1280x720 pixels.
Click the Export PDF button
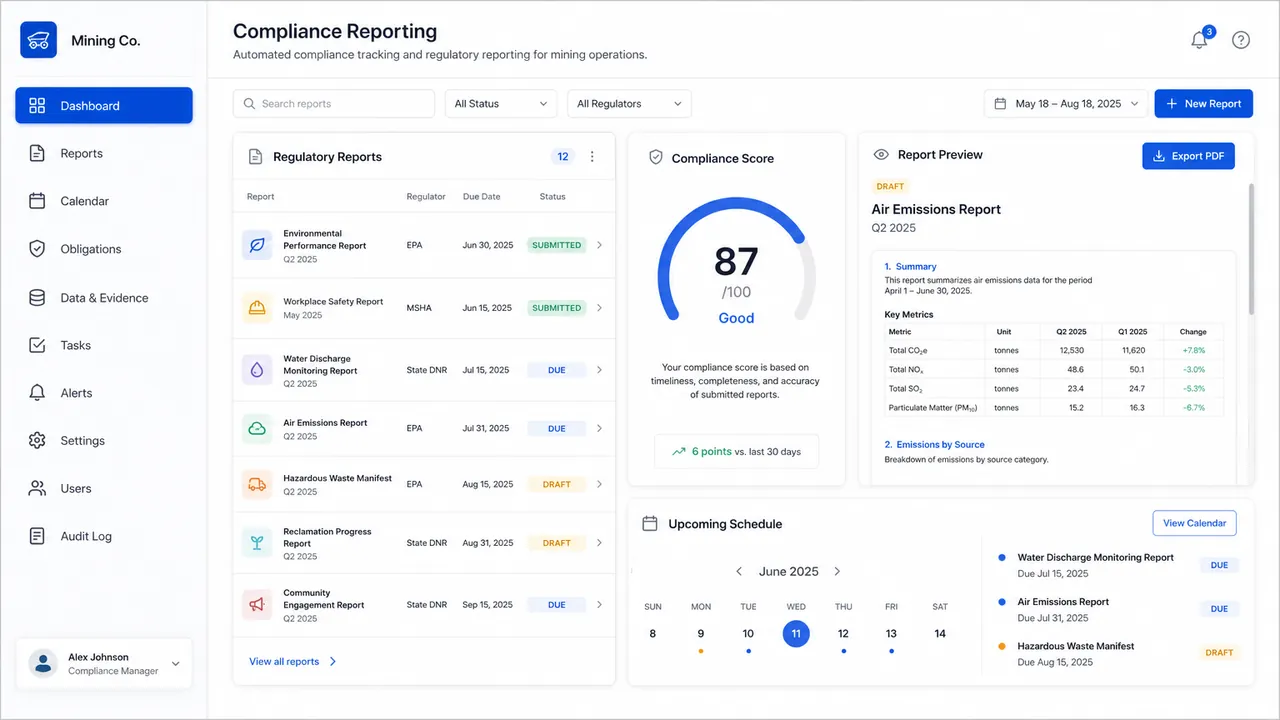point(1189,156)
